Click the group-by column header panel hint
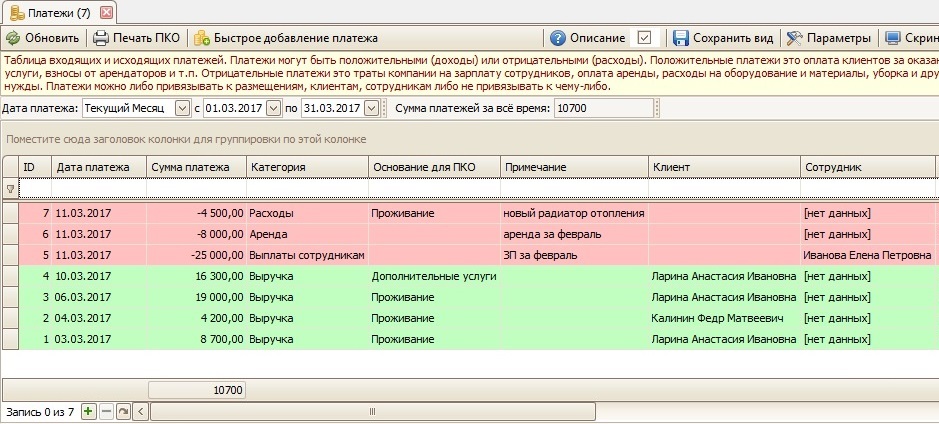This screenshot has width=939, height=424. click(x=186, y=140)
